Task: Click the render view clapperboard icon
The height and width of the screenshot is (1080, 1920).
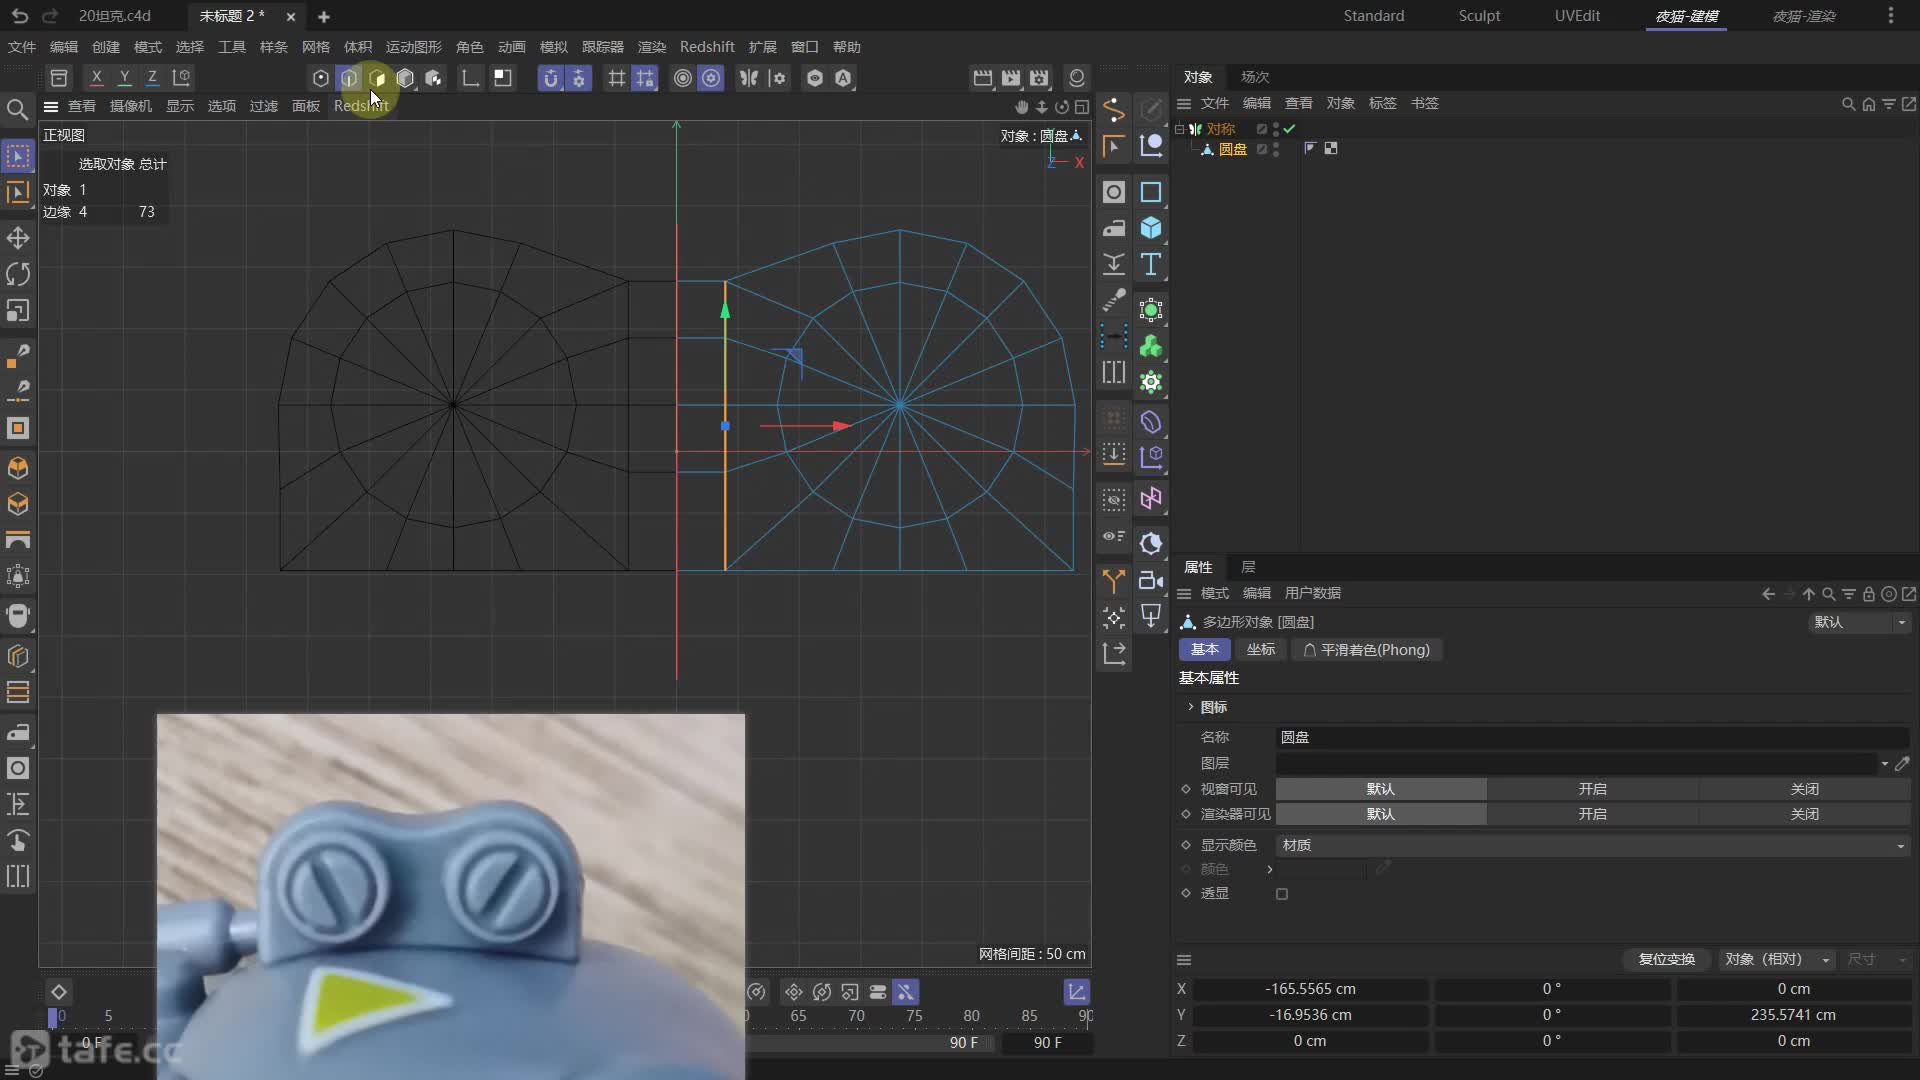Action: point(982,78)
